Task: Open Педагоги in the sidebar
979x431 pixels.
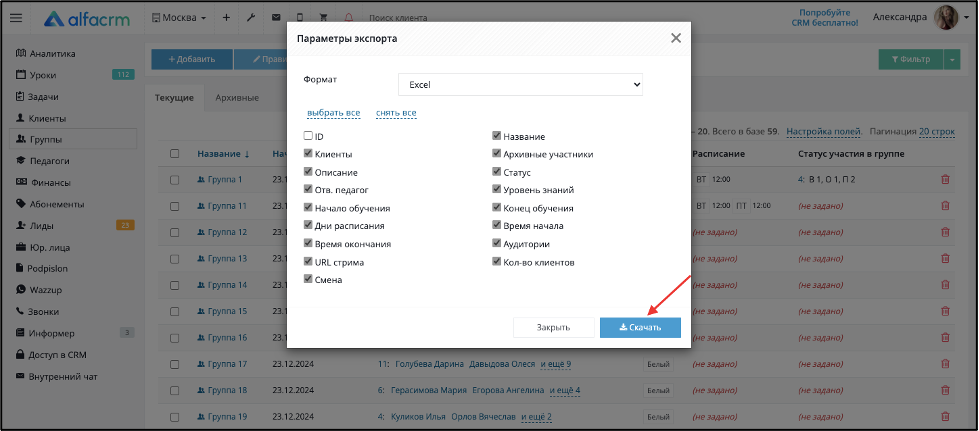Action: point(49,161)
